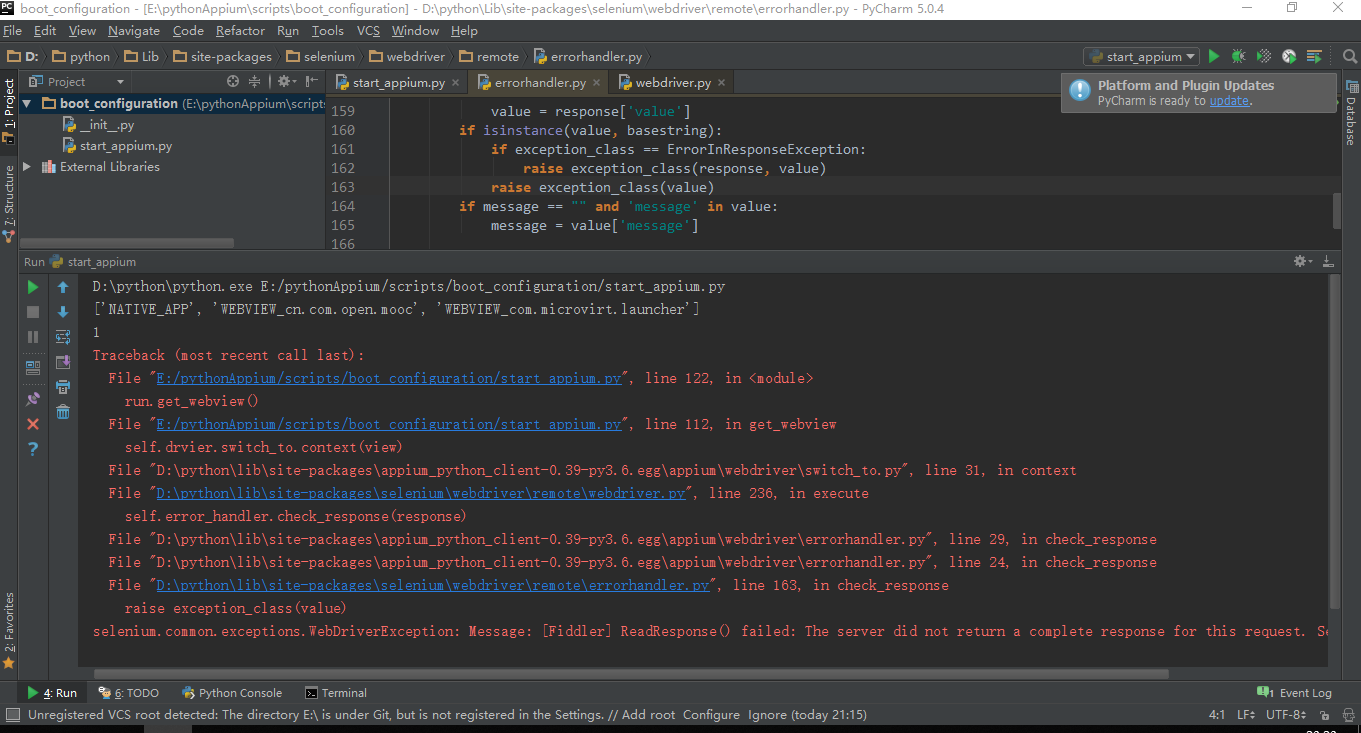Open start_appium.py link at line 112
The image size is (1361, 733).
pos(390,424)
